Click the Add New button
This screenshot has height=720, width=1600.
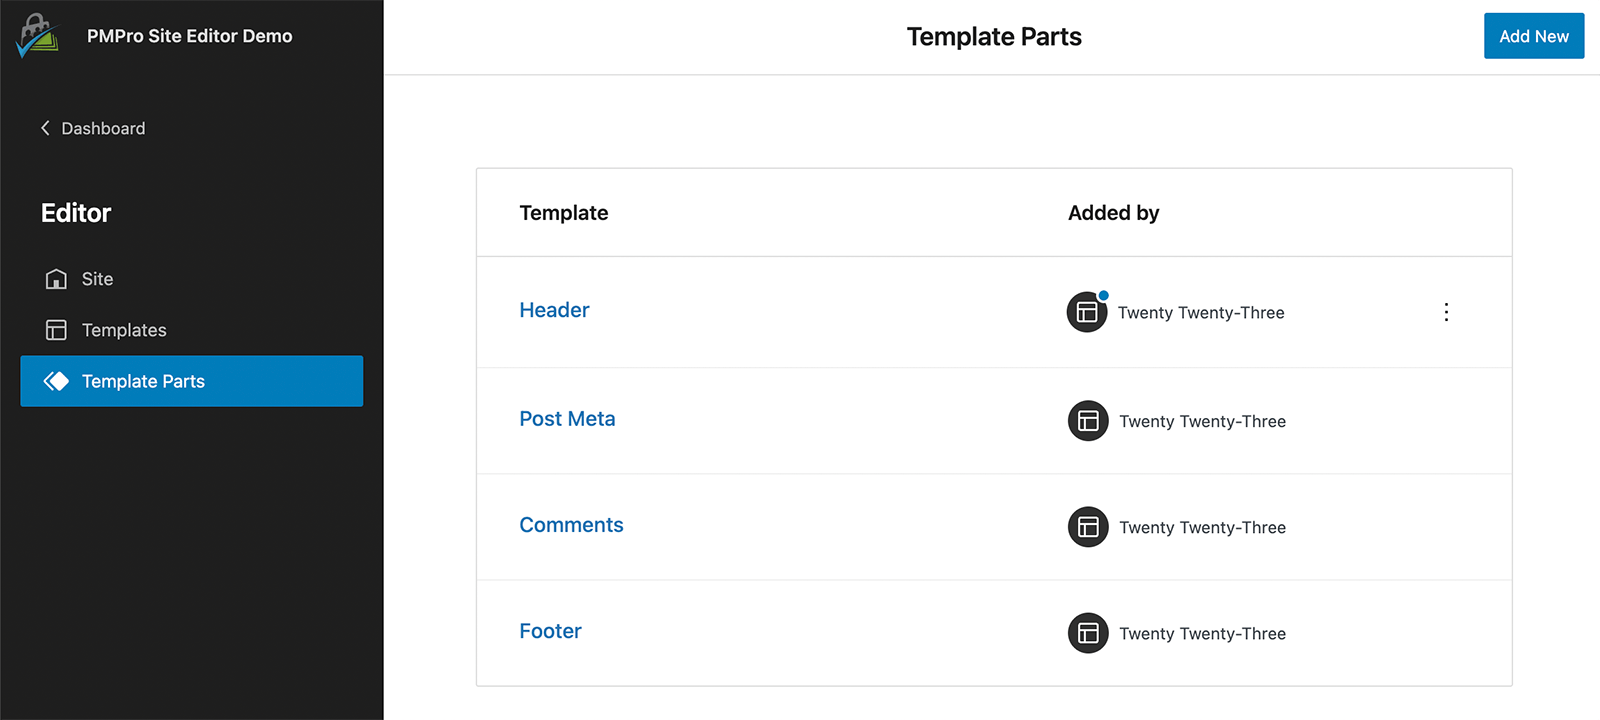point(1533,35)
